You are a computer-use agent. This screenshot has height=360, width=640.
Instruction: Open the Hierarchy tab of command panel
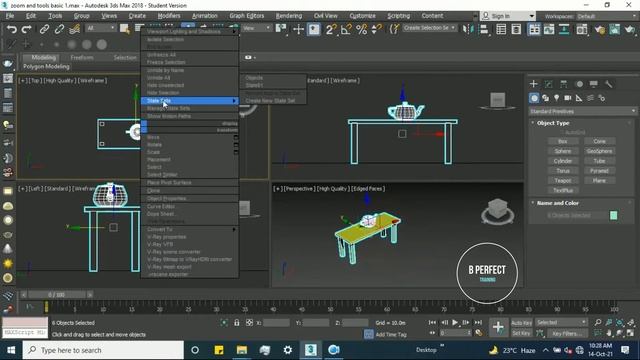(x=564, y=84)
